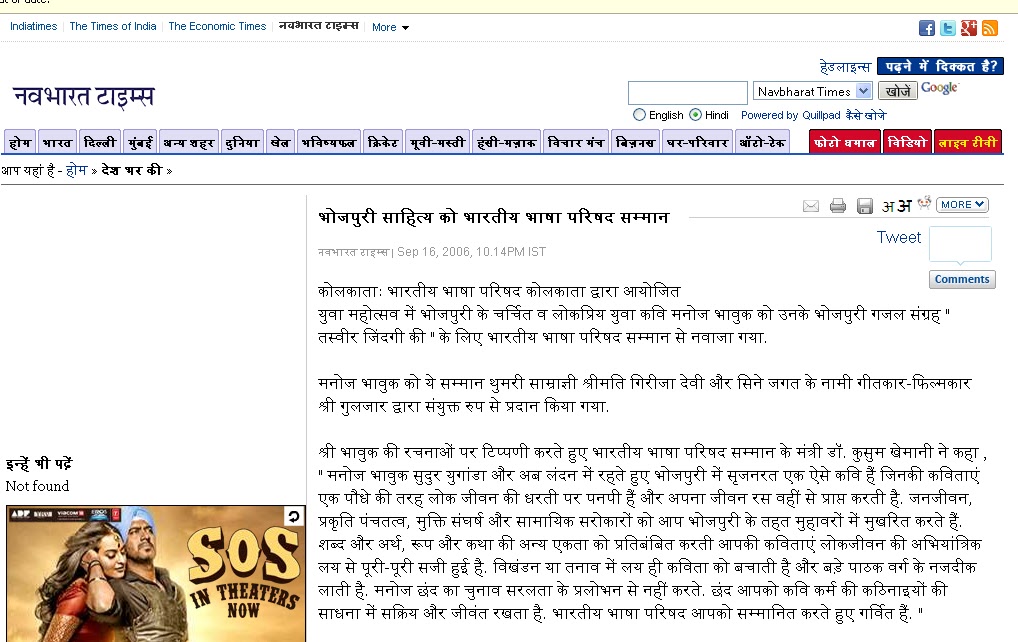
Task: Open the कैसे खोजें help link
Action: [x=865, y=116]
